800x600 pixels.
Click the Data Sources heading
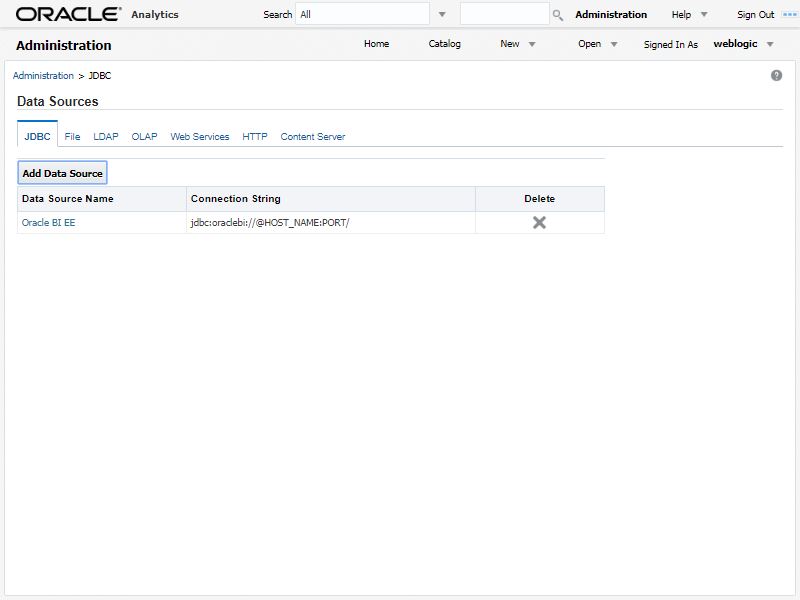pyautogui.click(x=58, y=102)
